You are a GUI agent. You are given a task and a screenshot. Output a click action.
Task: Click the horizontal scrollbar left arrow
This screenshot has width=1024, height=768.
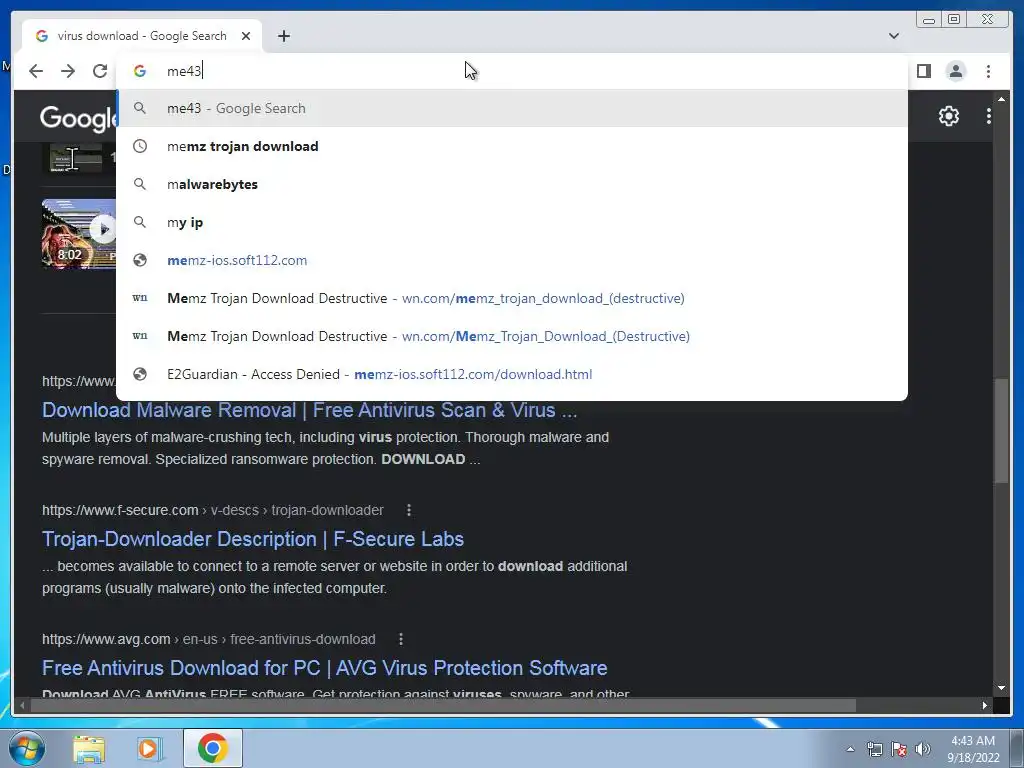(x=22, y=705)
